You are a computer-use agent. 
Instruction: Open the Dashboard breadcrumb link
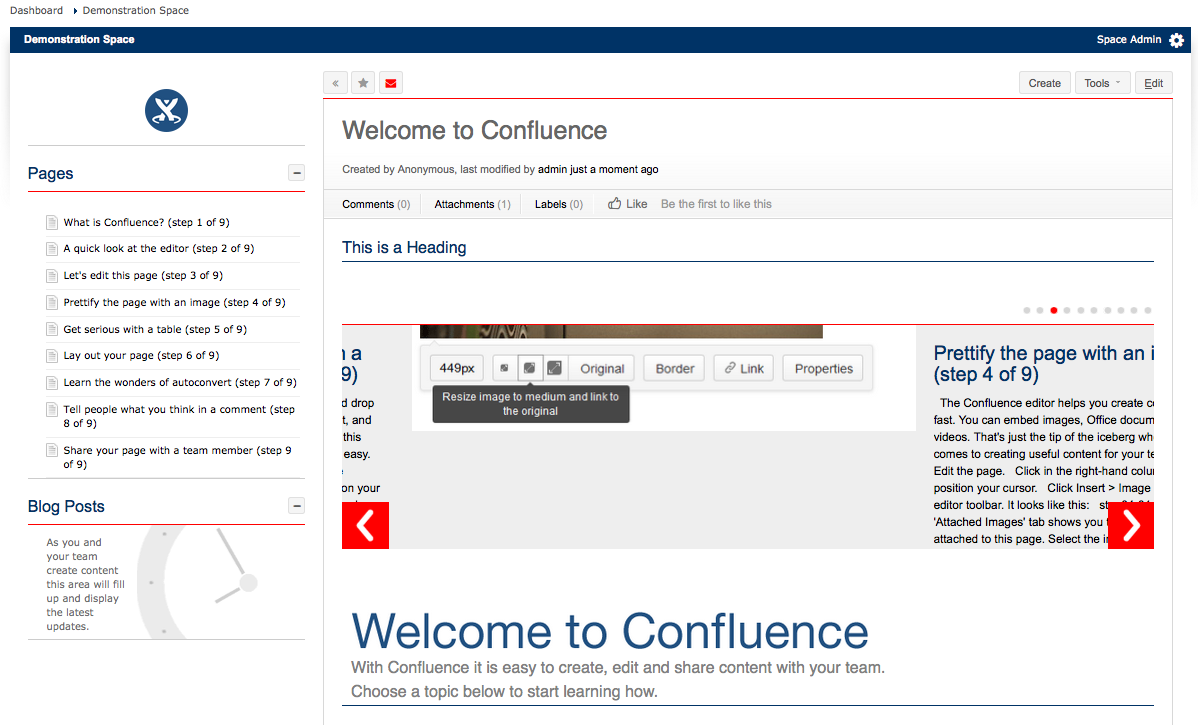click(x=36, y=10)
